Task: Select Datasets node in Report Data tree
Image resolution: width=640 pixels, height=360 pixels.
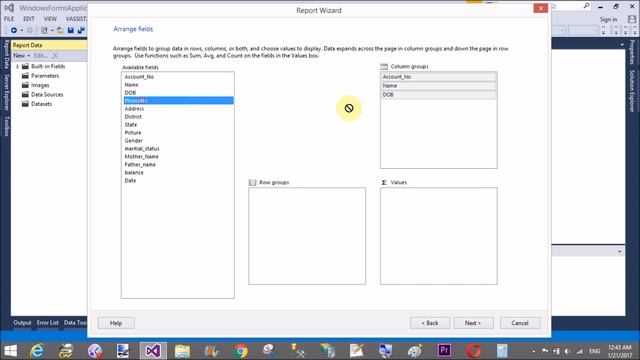Action: (41, 104)
